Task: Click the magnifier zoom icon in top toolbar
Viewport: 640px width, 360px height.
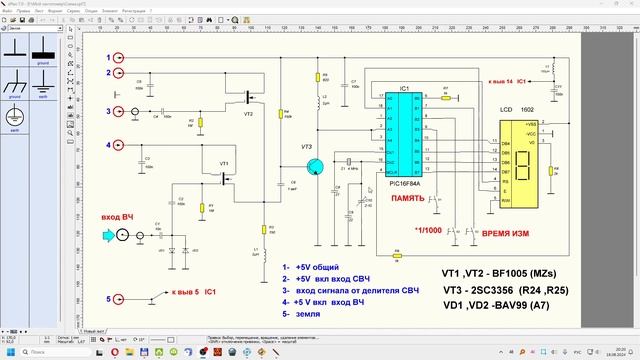Action: 235,20
